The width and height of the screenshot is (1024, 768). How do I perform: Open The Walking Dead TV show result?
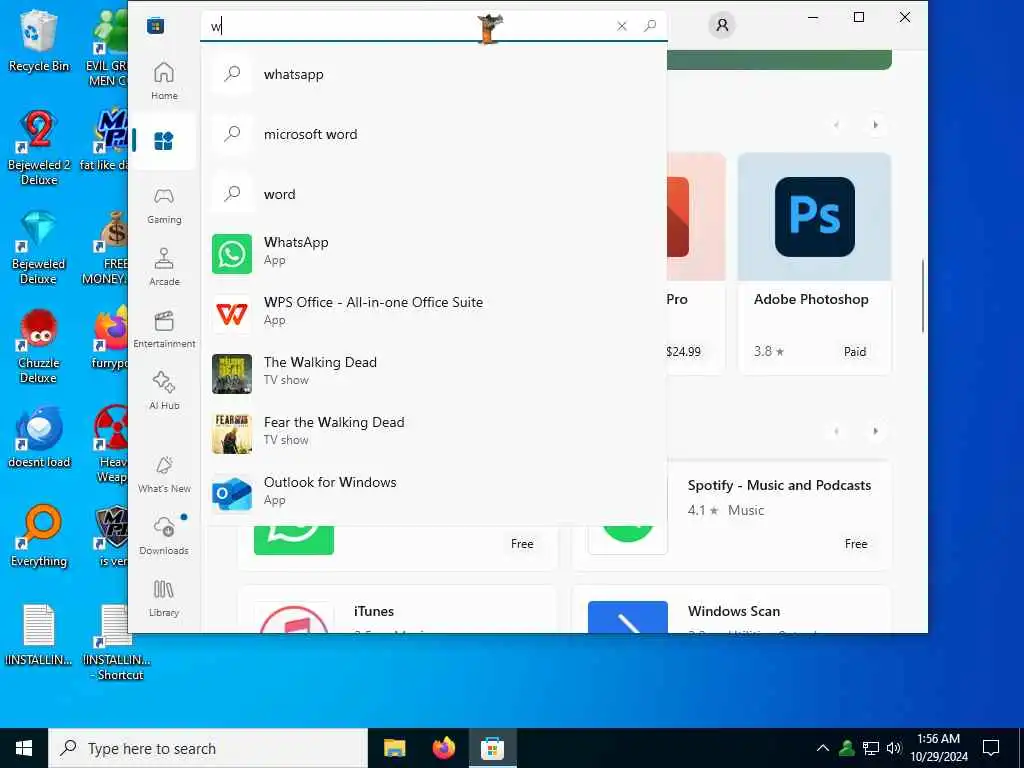pyautogui.click(x=434, y=374)
